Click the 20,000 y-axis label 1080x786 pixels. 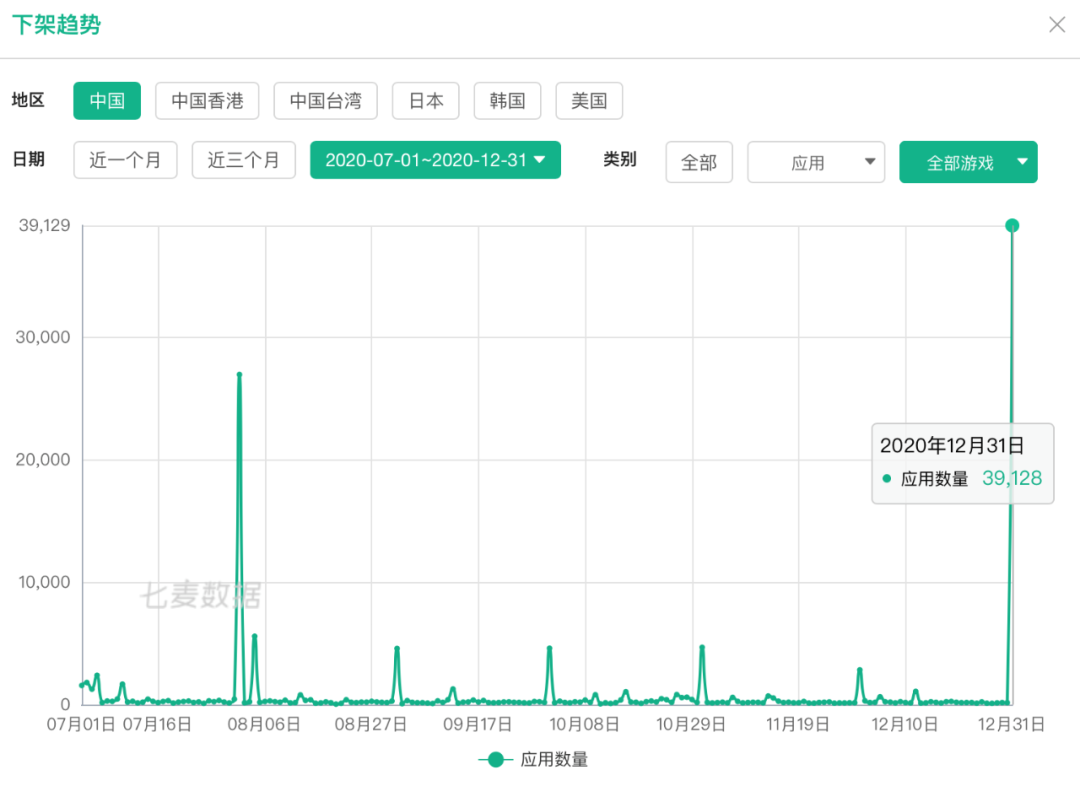pyautogui.click(x=43, y=460)
